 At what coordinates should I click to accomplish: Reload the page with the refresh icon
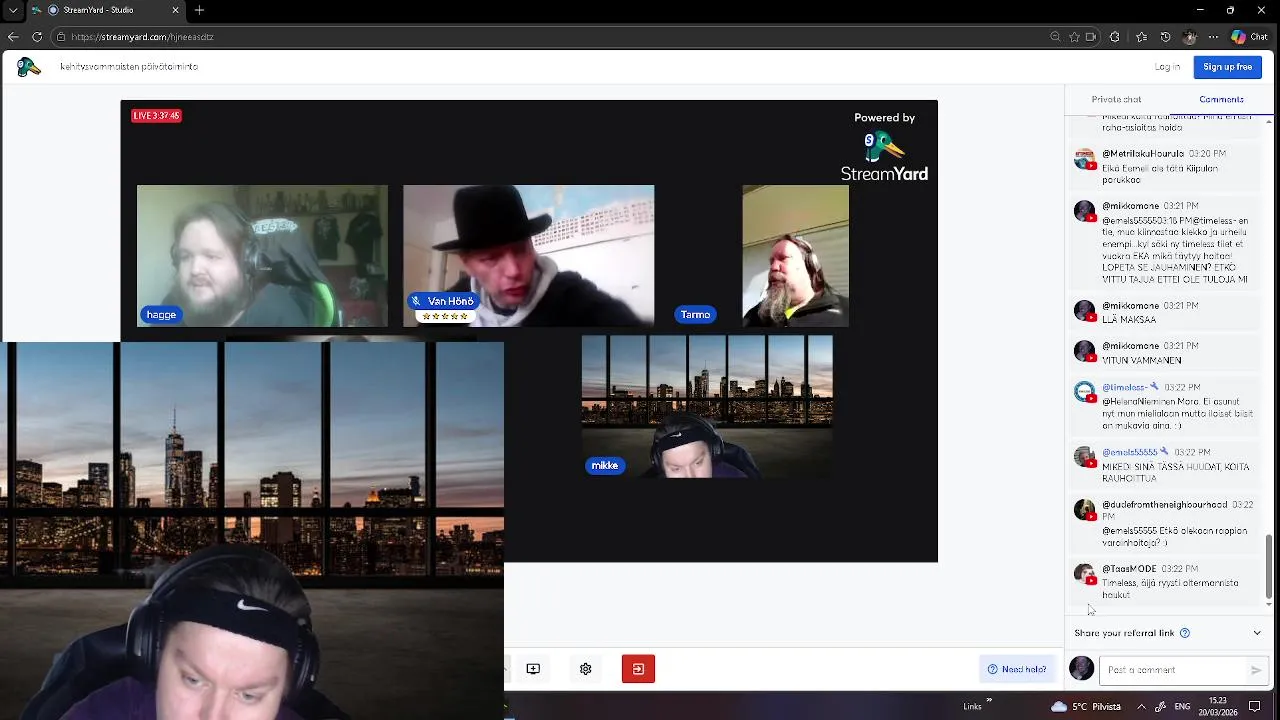point(37,37)
